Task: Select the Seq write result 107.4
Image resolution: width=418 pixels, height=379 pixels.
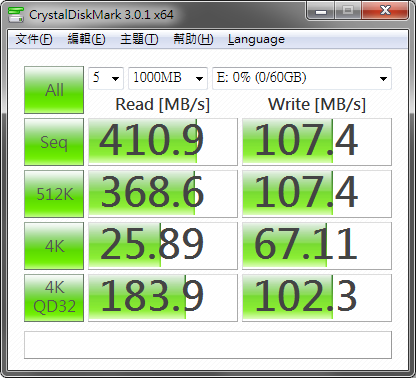Action: pyautogui.click(x=317, y=142)
